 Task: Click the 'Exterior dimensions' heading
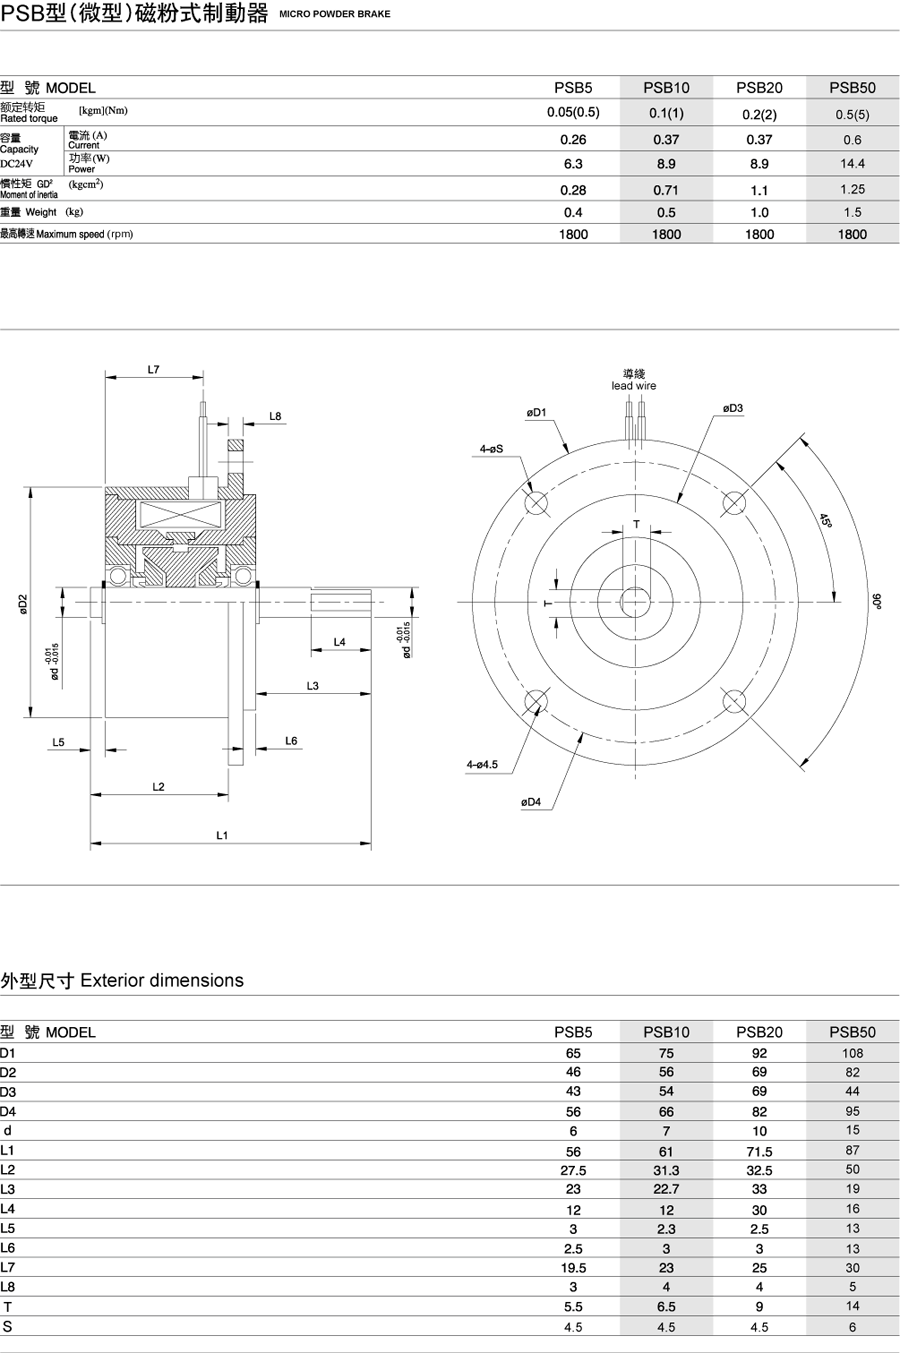pyautogui.click(x=162, y=980)
